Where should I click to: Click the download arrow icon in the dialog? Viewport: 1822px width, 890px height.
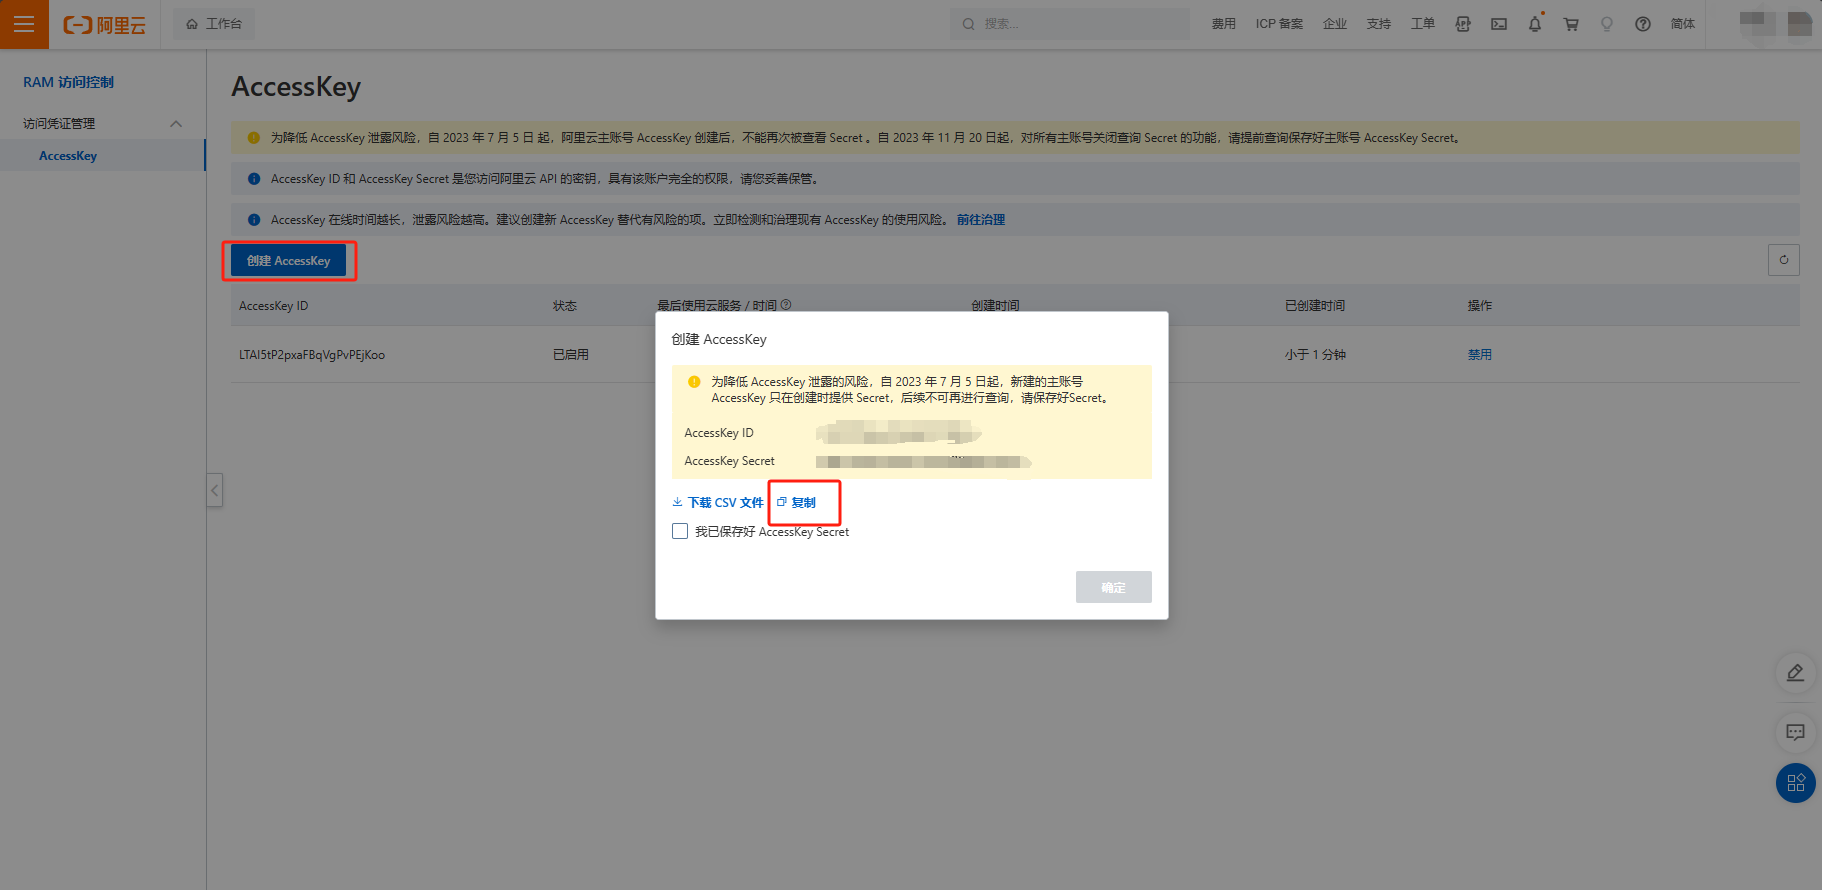click(677, 502)
